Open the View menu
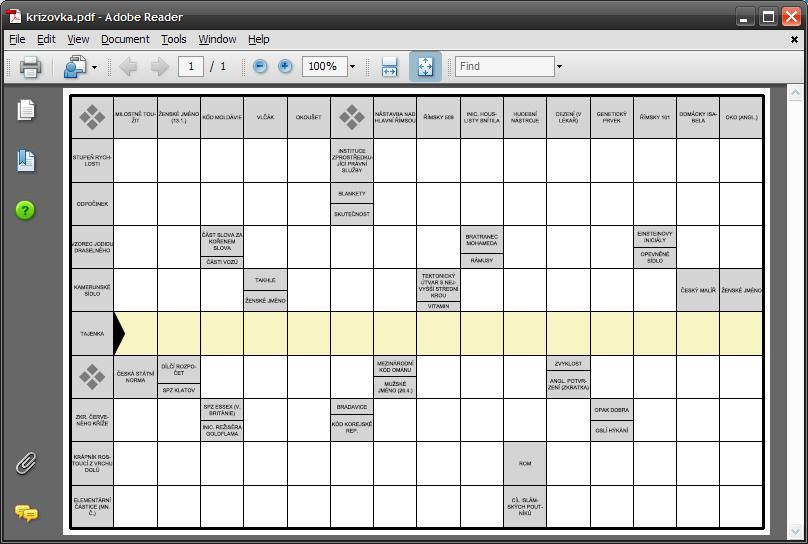This screenshot has width=808, height=544. [x=78, y=39]
